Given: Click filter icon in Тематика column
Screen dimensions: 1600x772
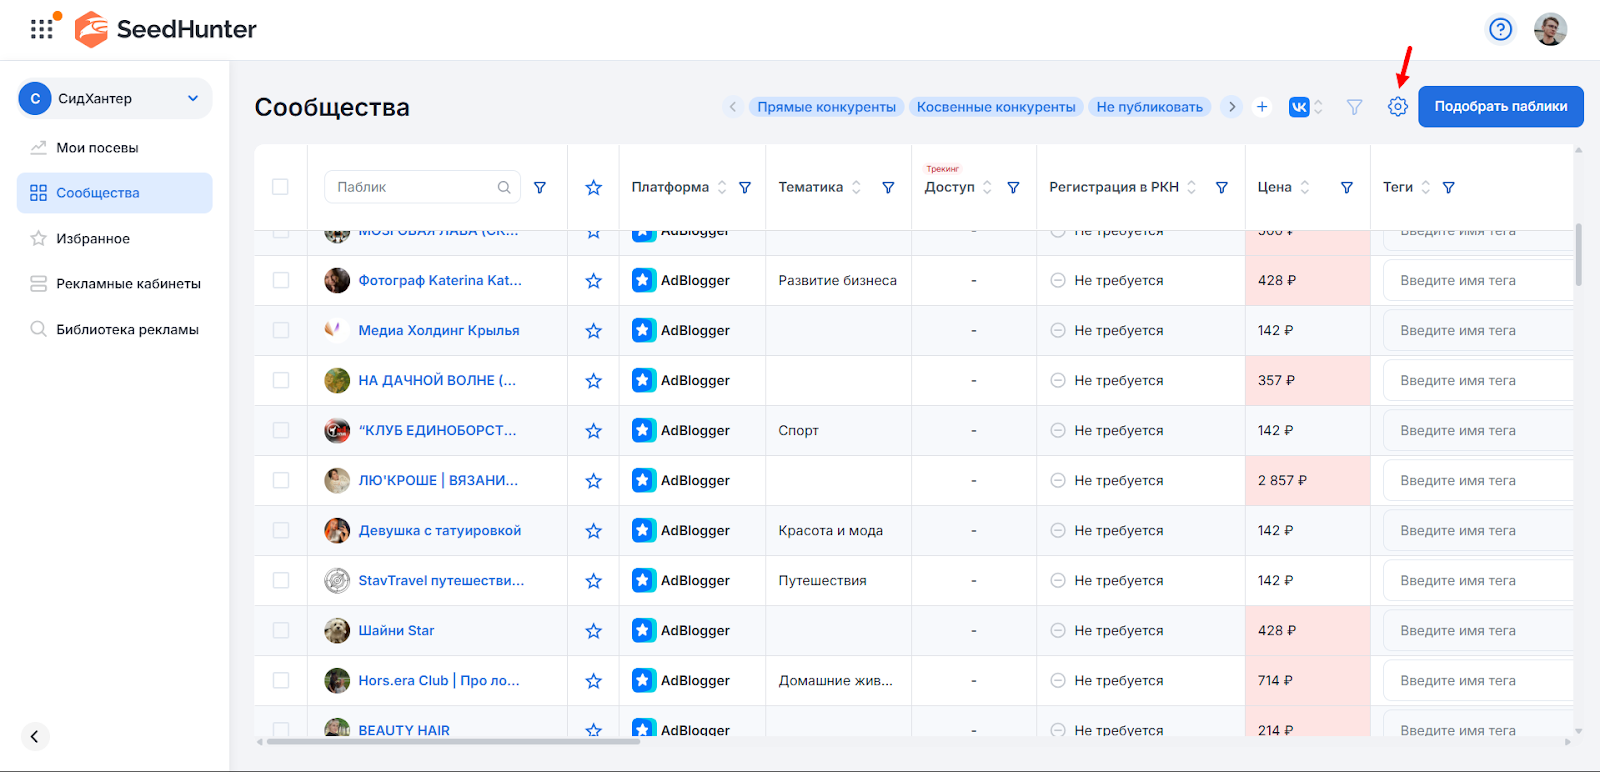Looking at the screenshot, I should 888,188.
